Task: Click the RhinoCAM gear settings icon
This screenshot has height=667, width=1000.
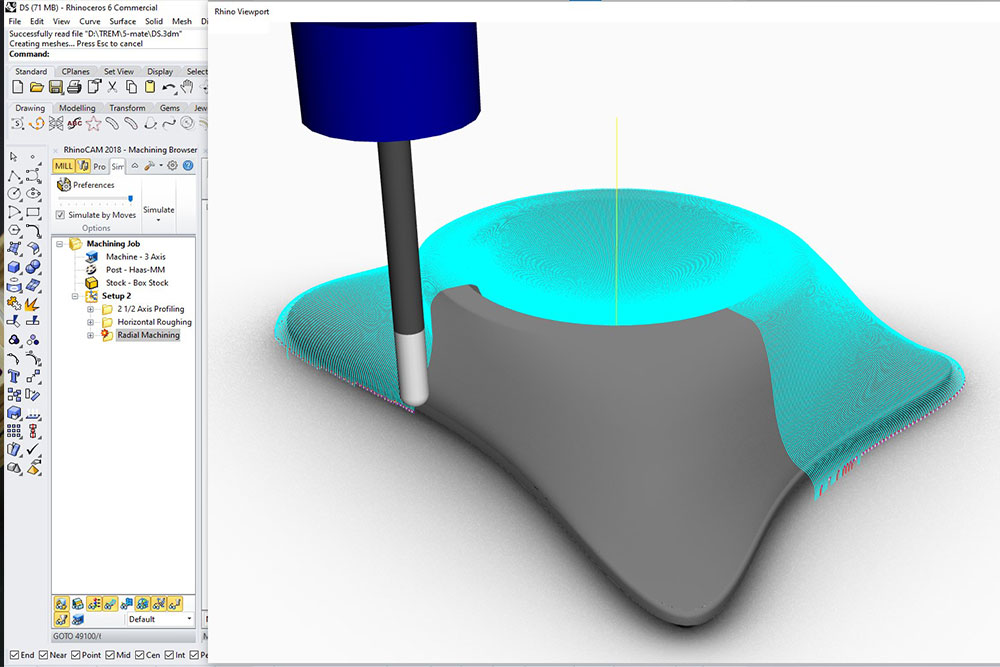Action: pyautogui.click(x=172, y=166)
